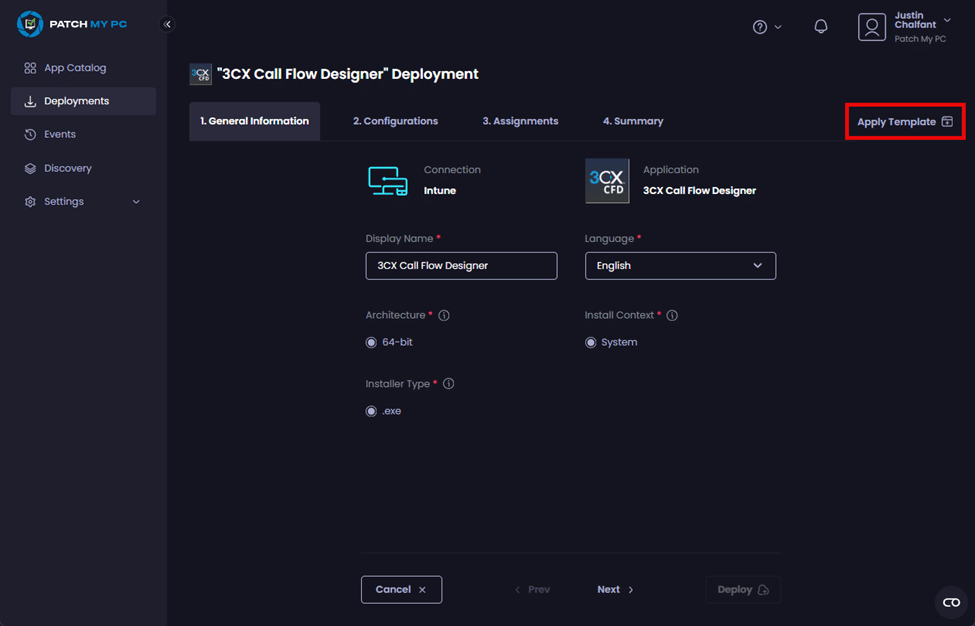The width and height of the screenshot is (975, 626).
Task: Select the System install context option
Action: [591, 343]
